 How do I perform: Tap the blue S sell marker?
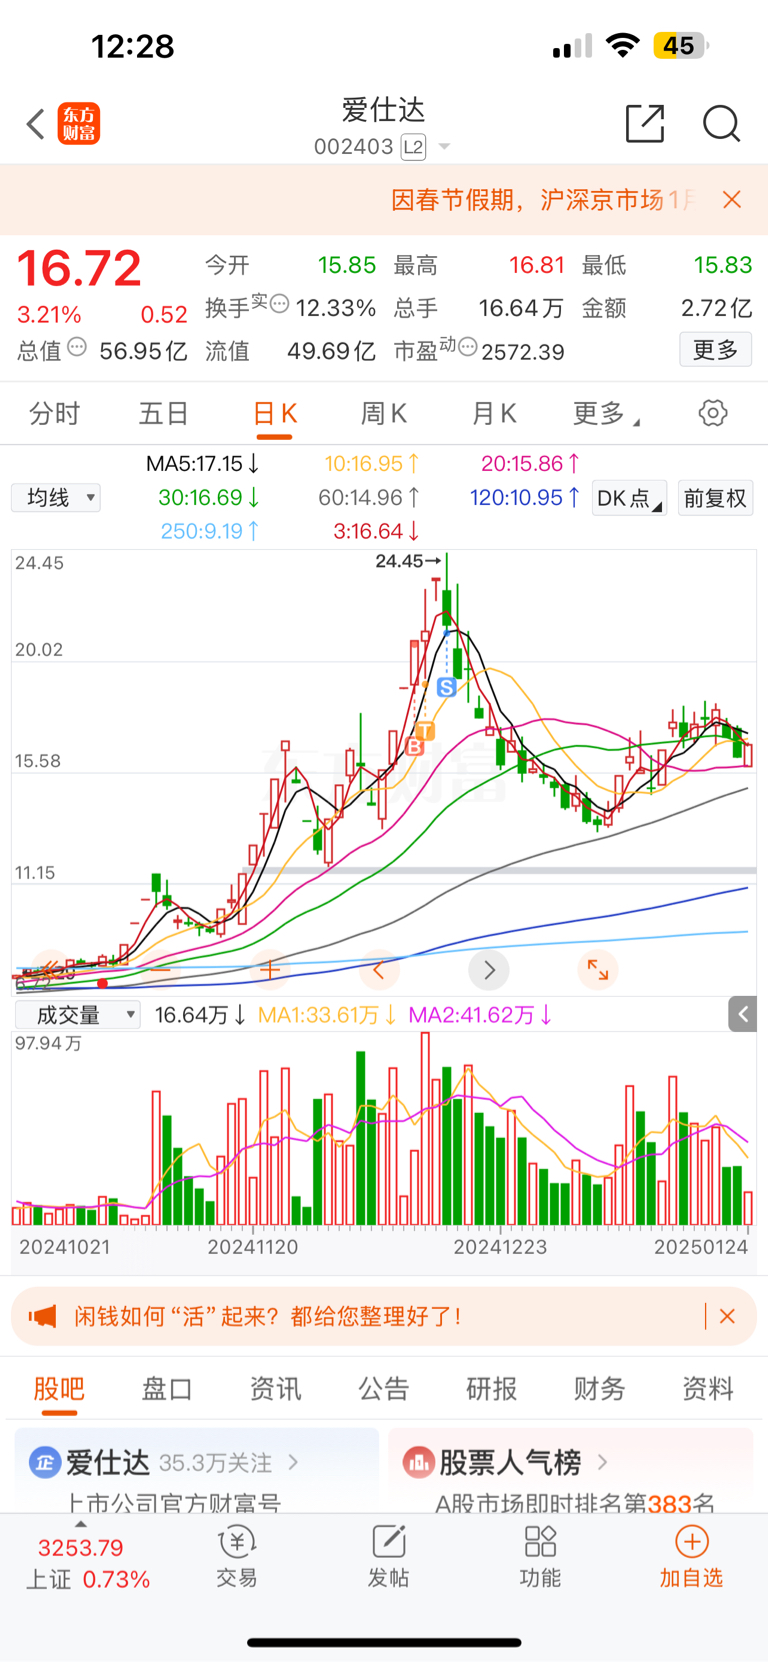(x=447, y=687)
